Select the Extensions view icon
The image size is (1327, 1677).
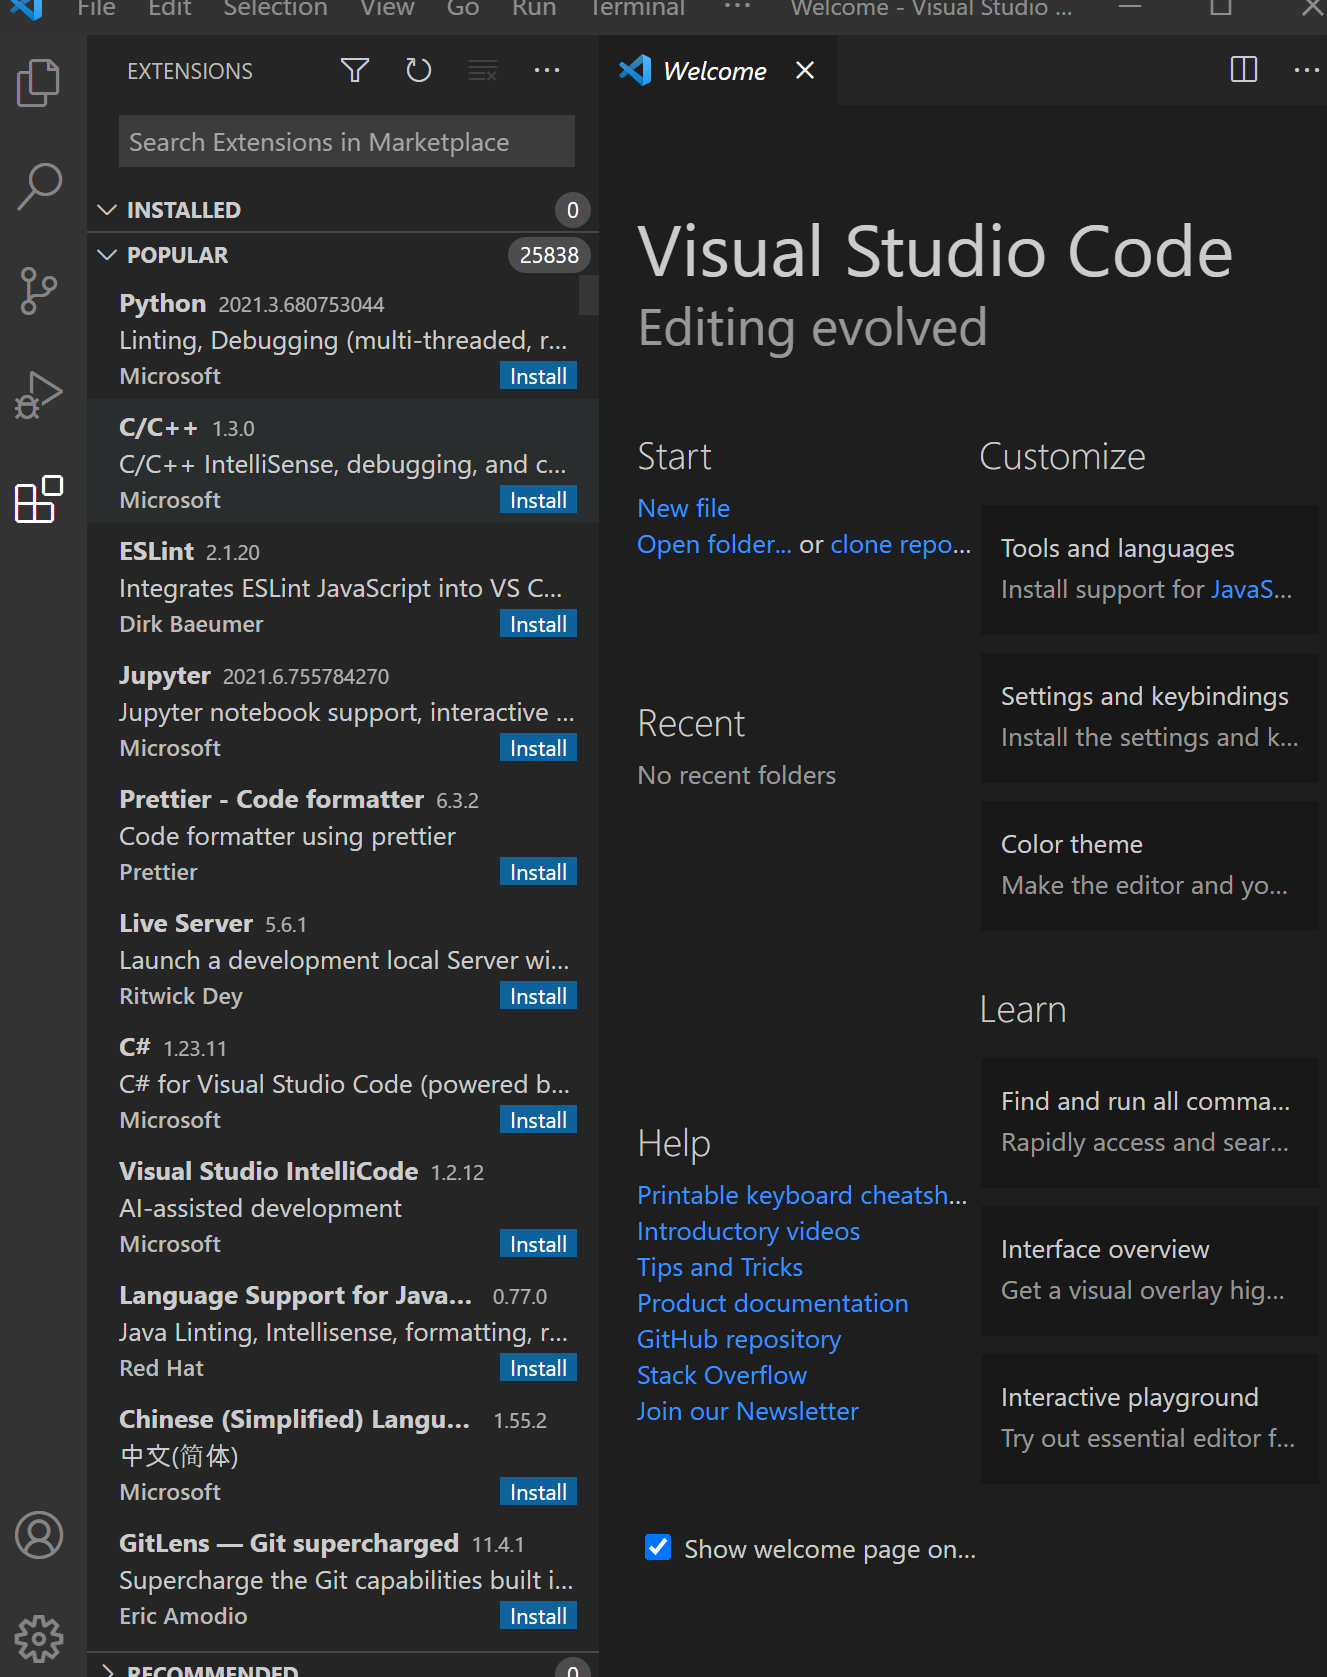(x=39, y=499)
